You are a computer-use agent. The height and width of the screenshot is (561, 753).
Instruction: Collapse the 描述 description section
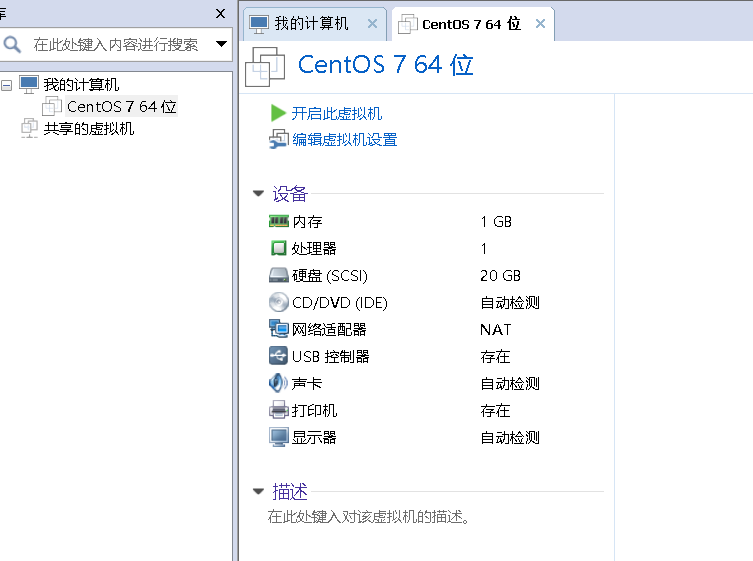click(258, 491)
